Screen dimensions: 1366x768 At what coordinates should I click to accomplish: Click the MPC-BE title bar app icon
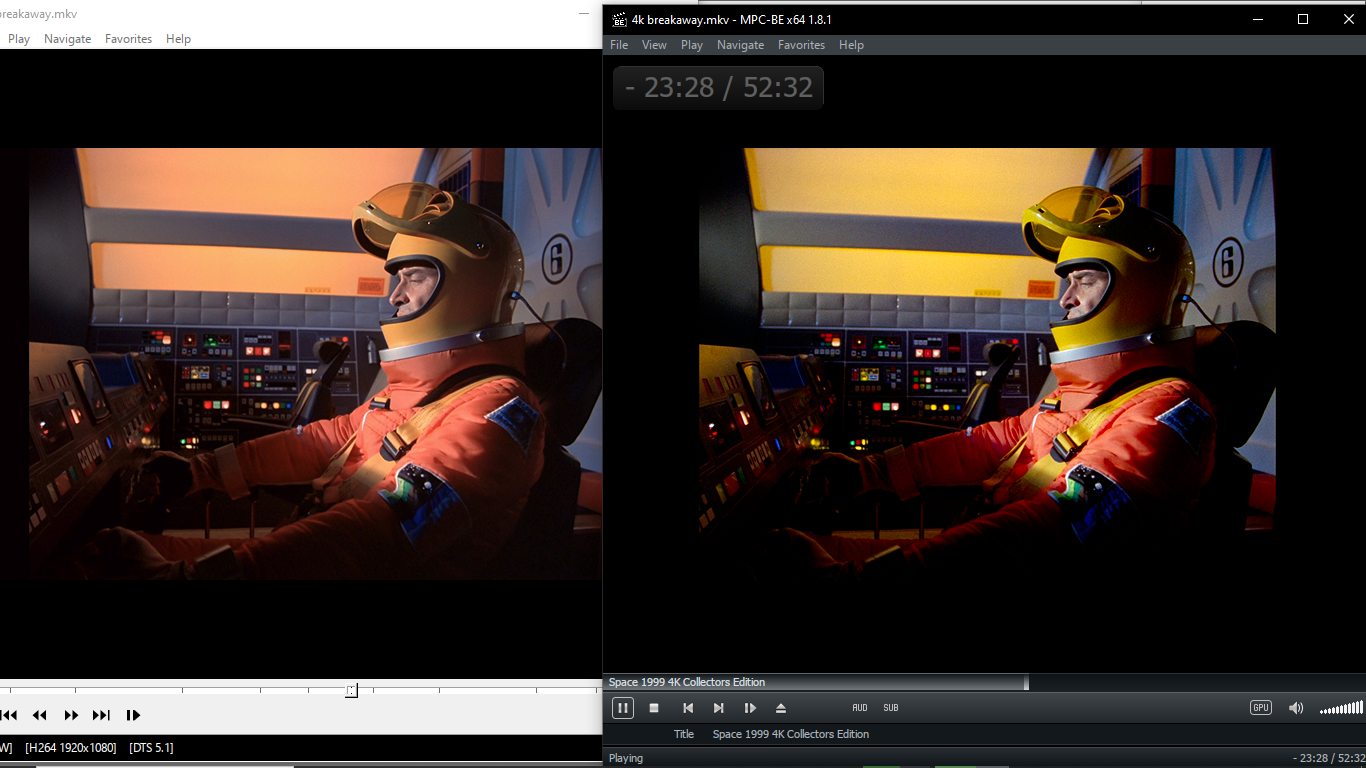coord(619,19)
